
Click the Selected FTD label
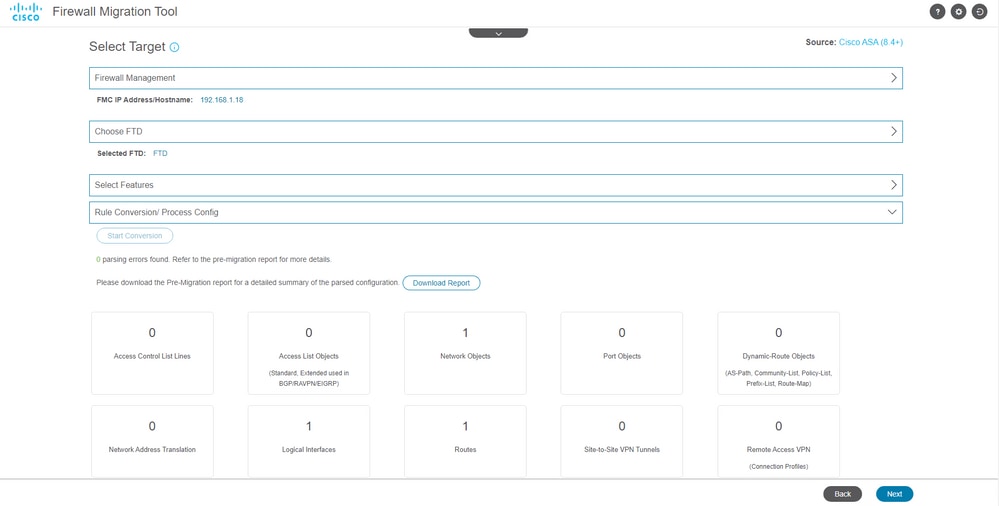(121, 154)
